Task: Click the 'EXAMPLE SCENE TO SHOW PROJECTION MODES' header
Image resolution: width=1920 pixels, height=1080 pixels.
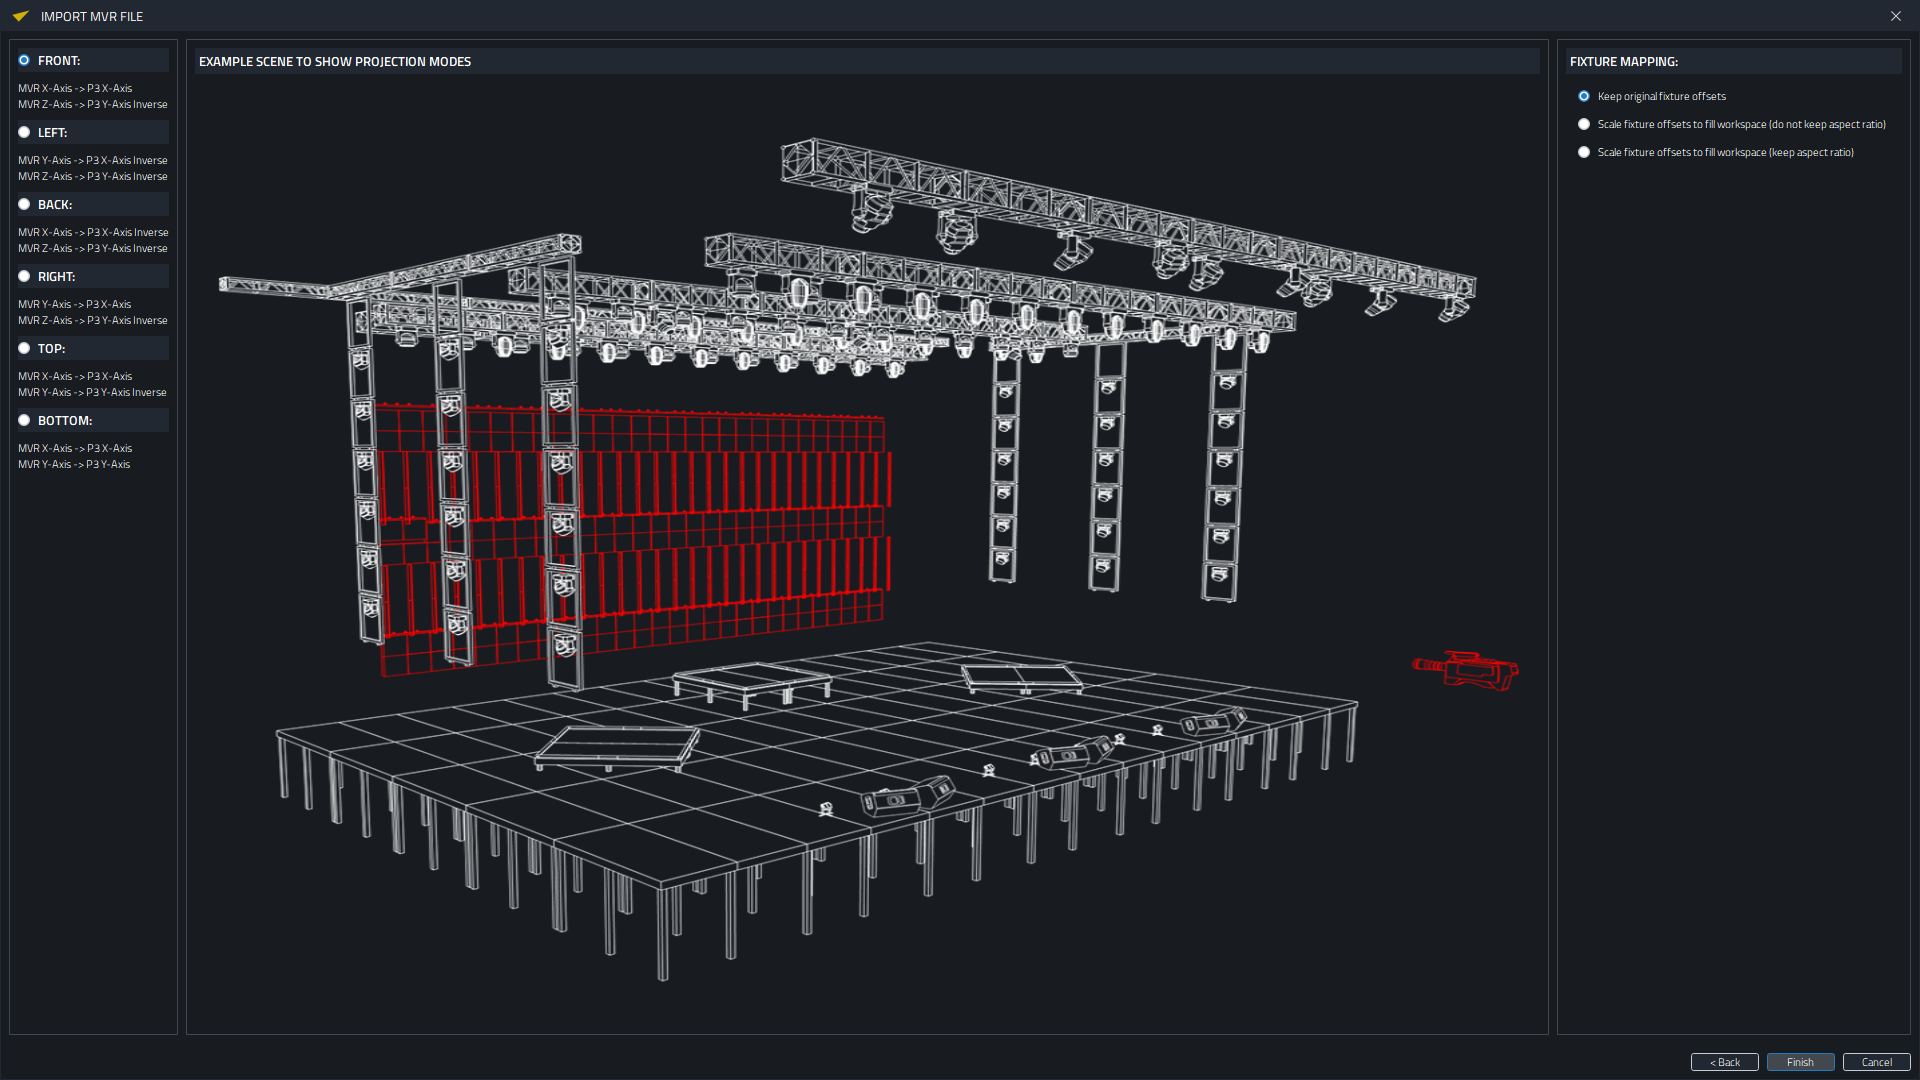Action: click(x=335, y=61)
